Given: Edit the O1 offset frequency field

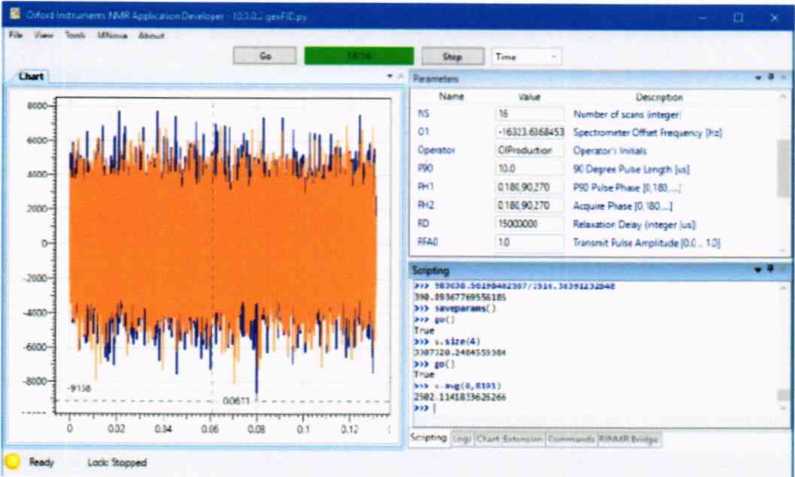Looking at the screenshot, I should coord(529,132).
